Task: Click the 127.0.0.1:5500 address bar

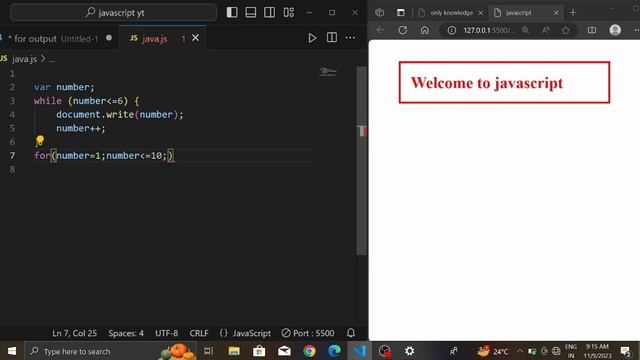Action: coord(489,30)
